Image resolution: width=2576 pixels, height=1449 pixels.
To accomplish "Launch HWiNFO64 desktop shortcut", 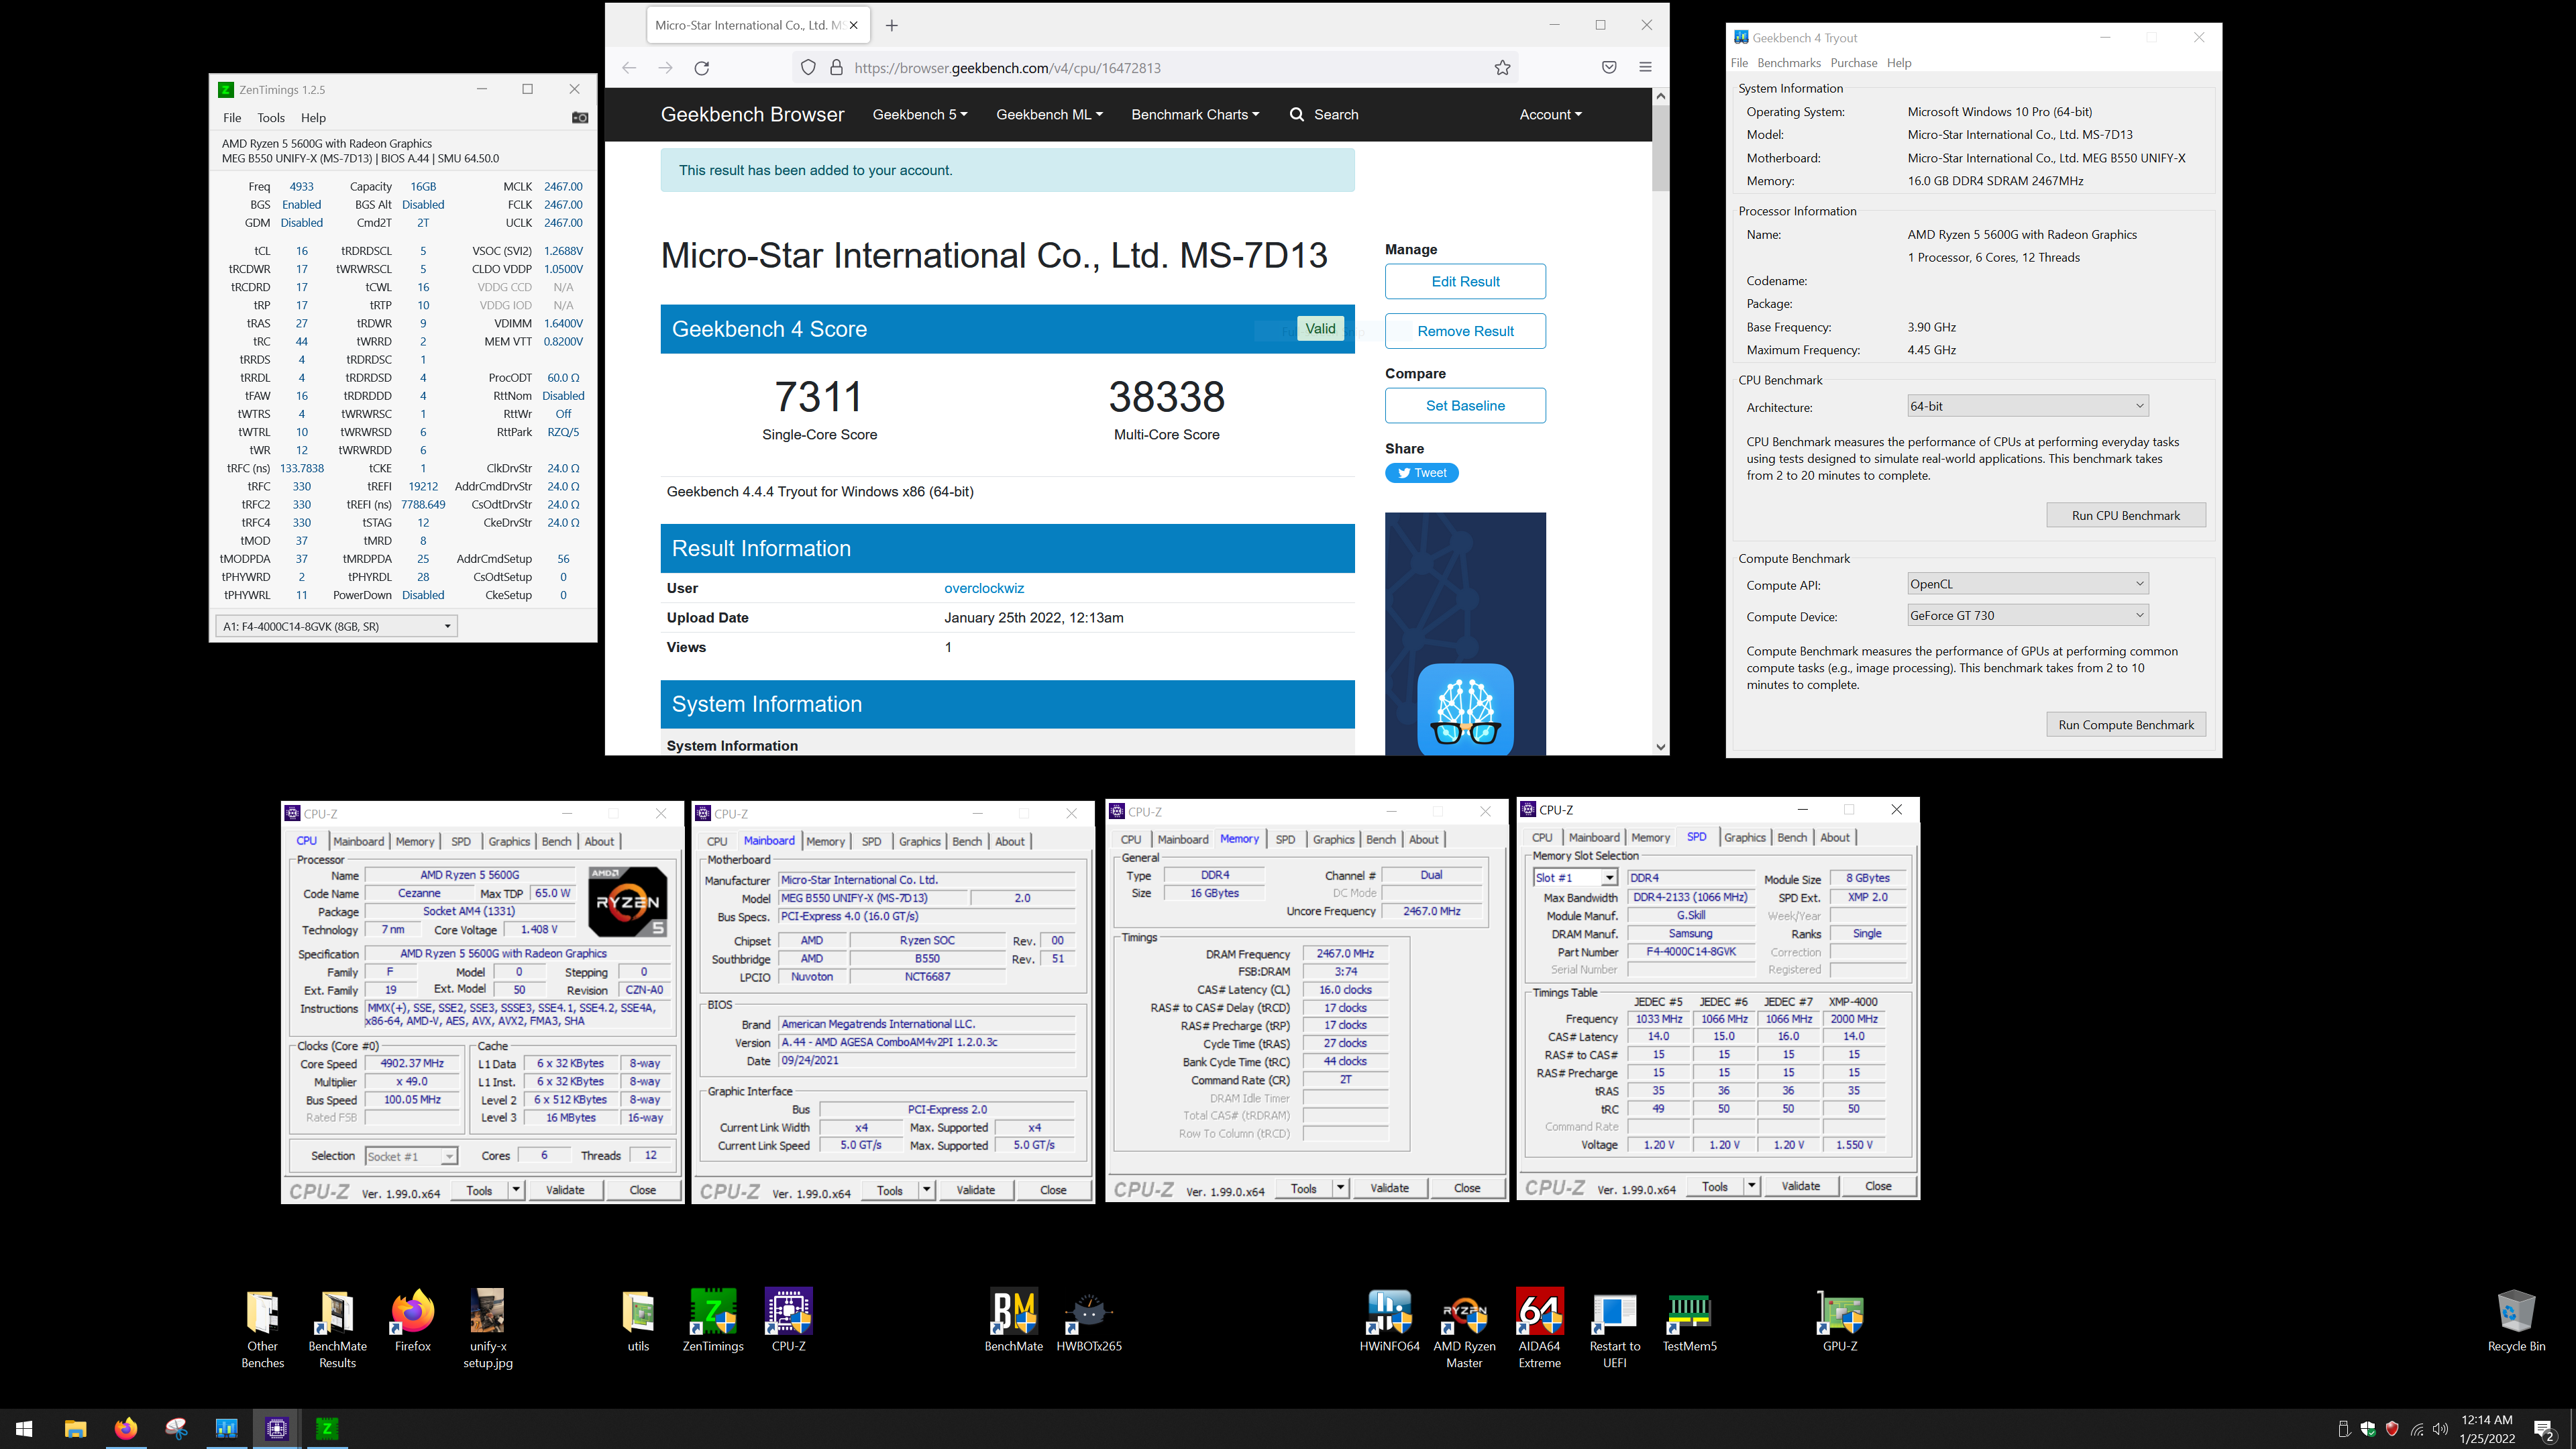I will click(x=1389, y=1320).
